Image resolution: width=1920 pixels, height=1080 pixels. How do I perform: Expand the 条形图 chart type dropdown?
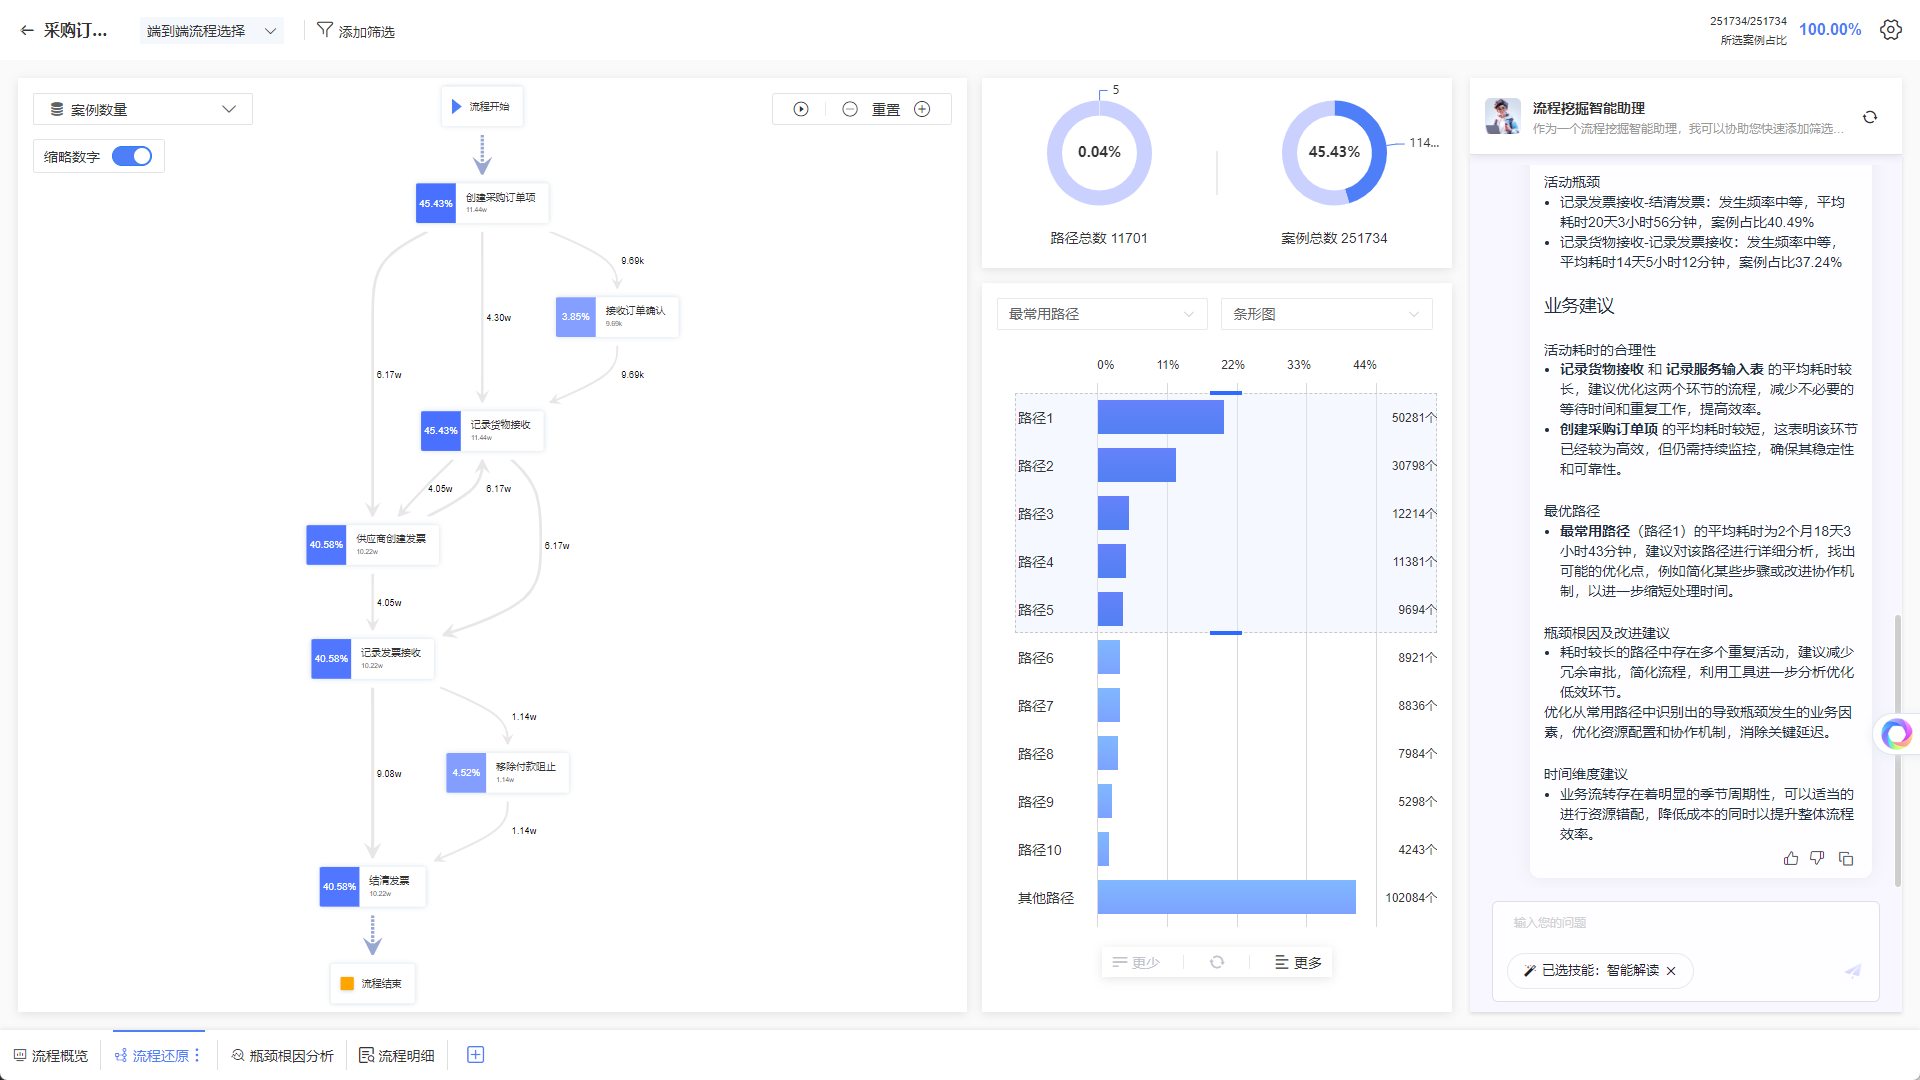point(1326,314)
